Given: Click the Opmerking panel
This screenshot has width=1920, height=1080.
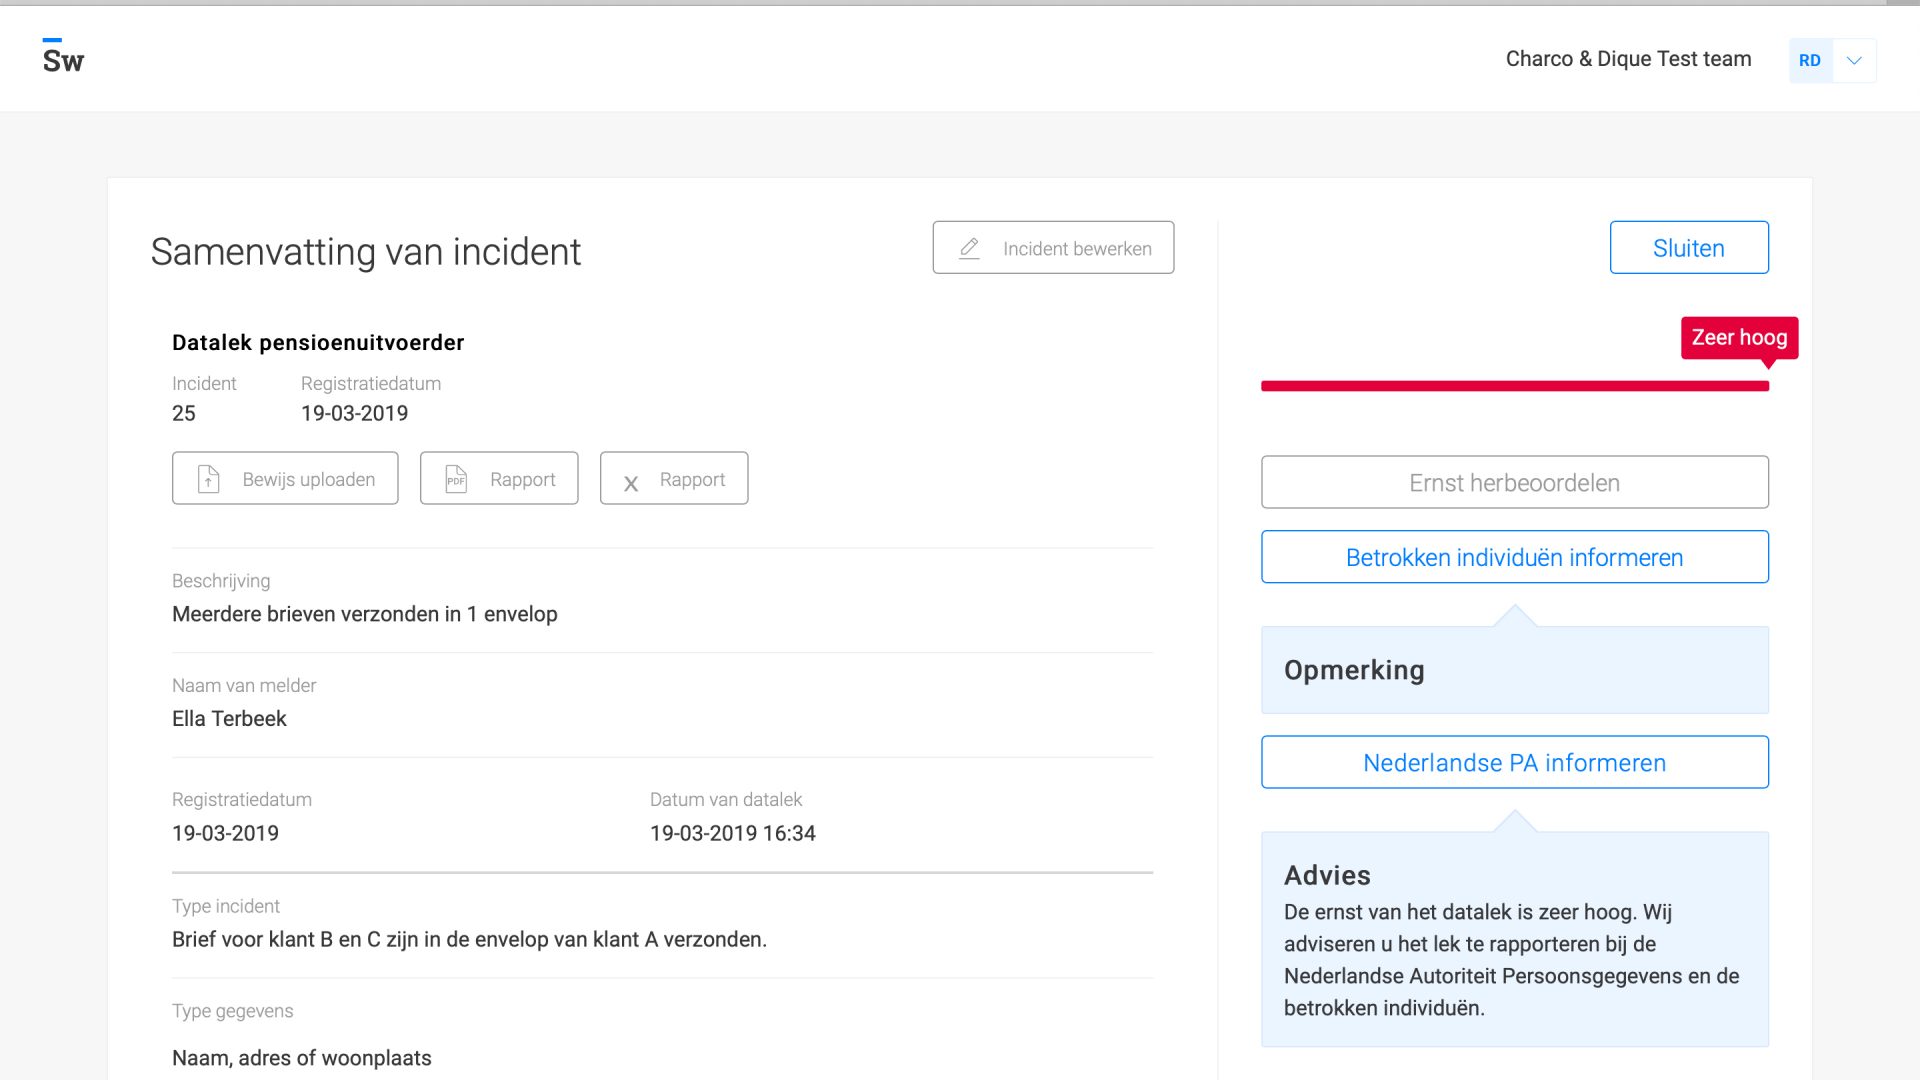Looking at the screenshot, I should click(1514, 670).
